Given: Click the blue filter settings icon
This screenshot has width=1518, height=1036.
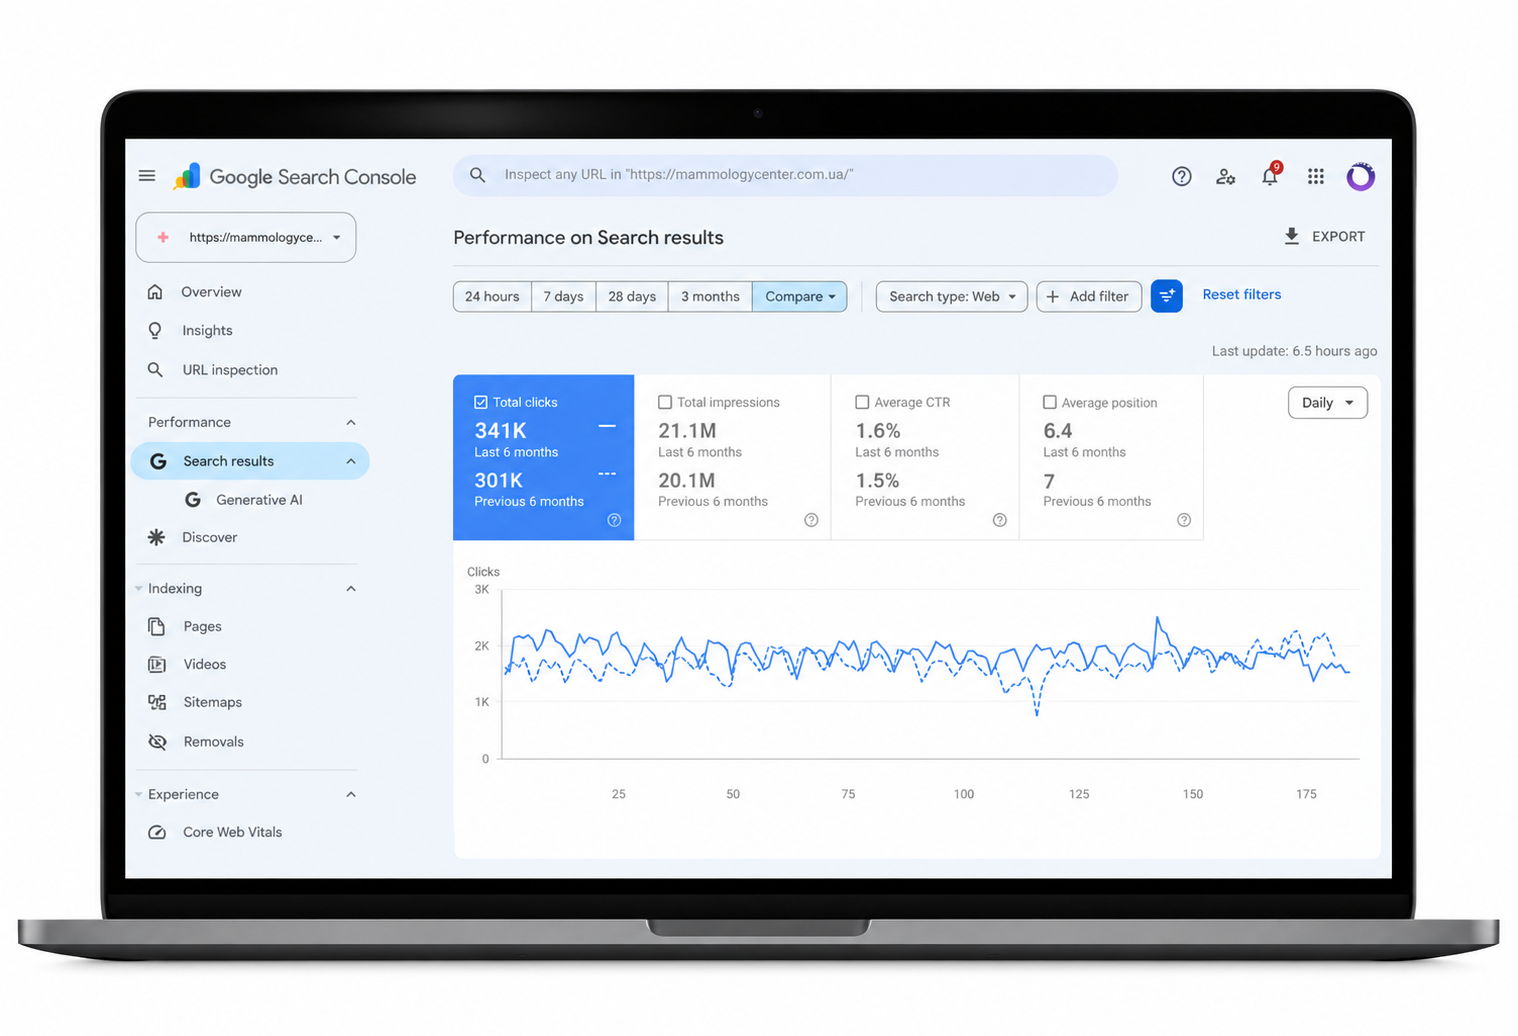Looking at the screenshot, I should pyautogui.click(x=1166, y=296).
